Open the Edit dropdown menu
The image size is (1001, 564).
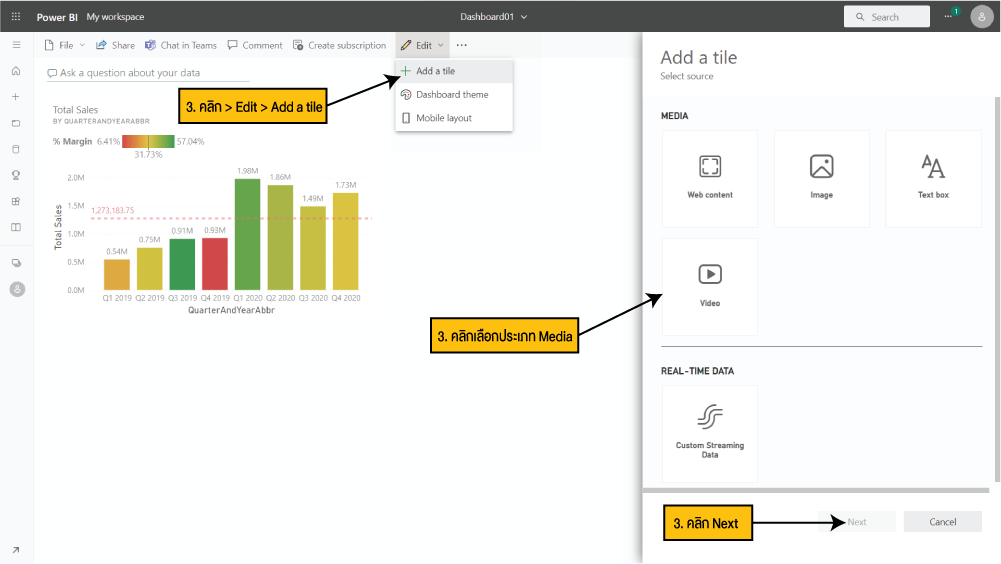422,45
